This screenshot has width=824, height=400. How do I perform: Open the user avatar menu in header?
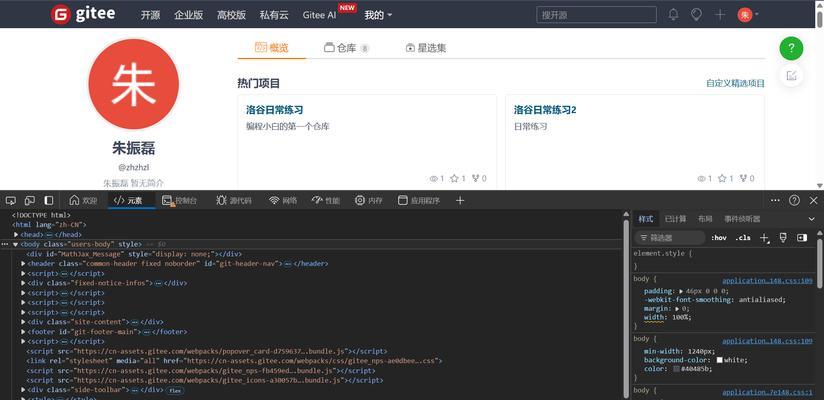coord(748,15)
